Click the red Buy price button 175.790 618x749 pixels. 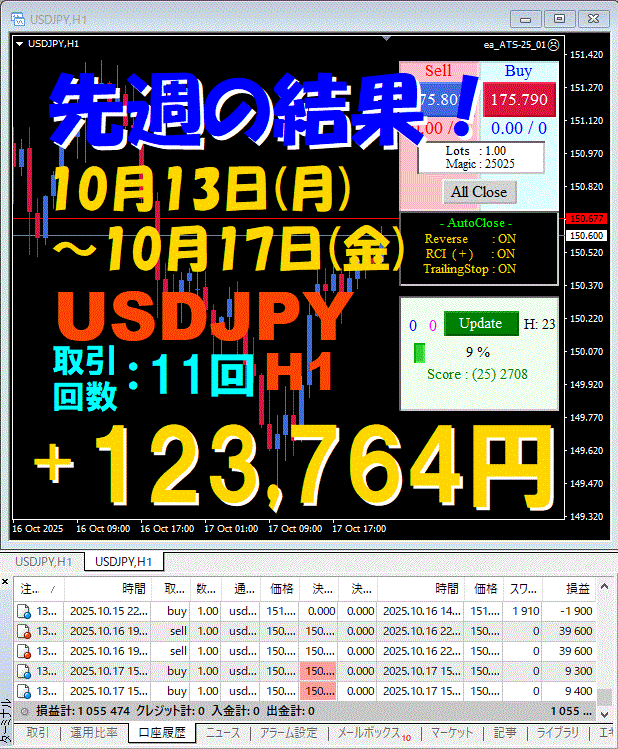tap(519, 99)
